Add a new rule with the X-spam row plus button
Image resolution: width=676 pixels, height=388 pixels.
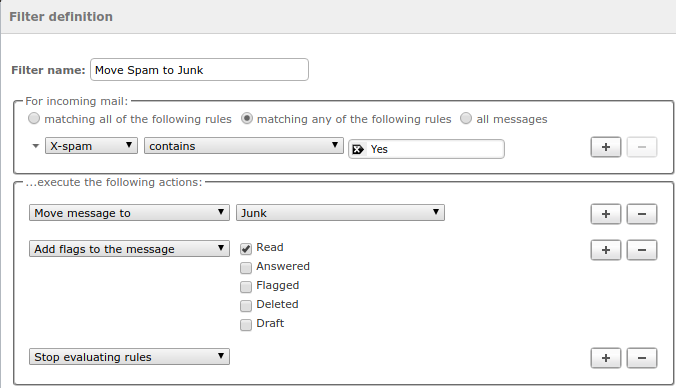(x=606, y=147)
